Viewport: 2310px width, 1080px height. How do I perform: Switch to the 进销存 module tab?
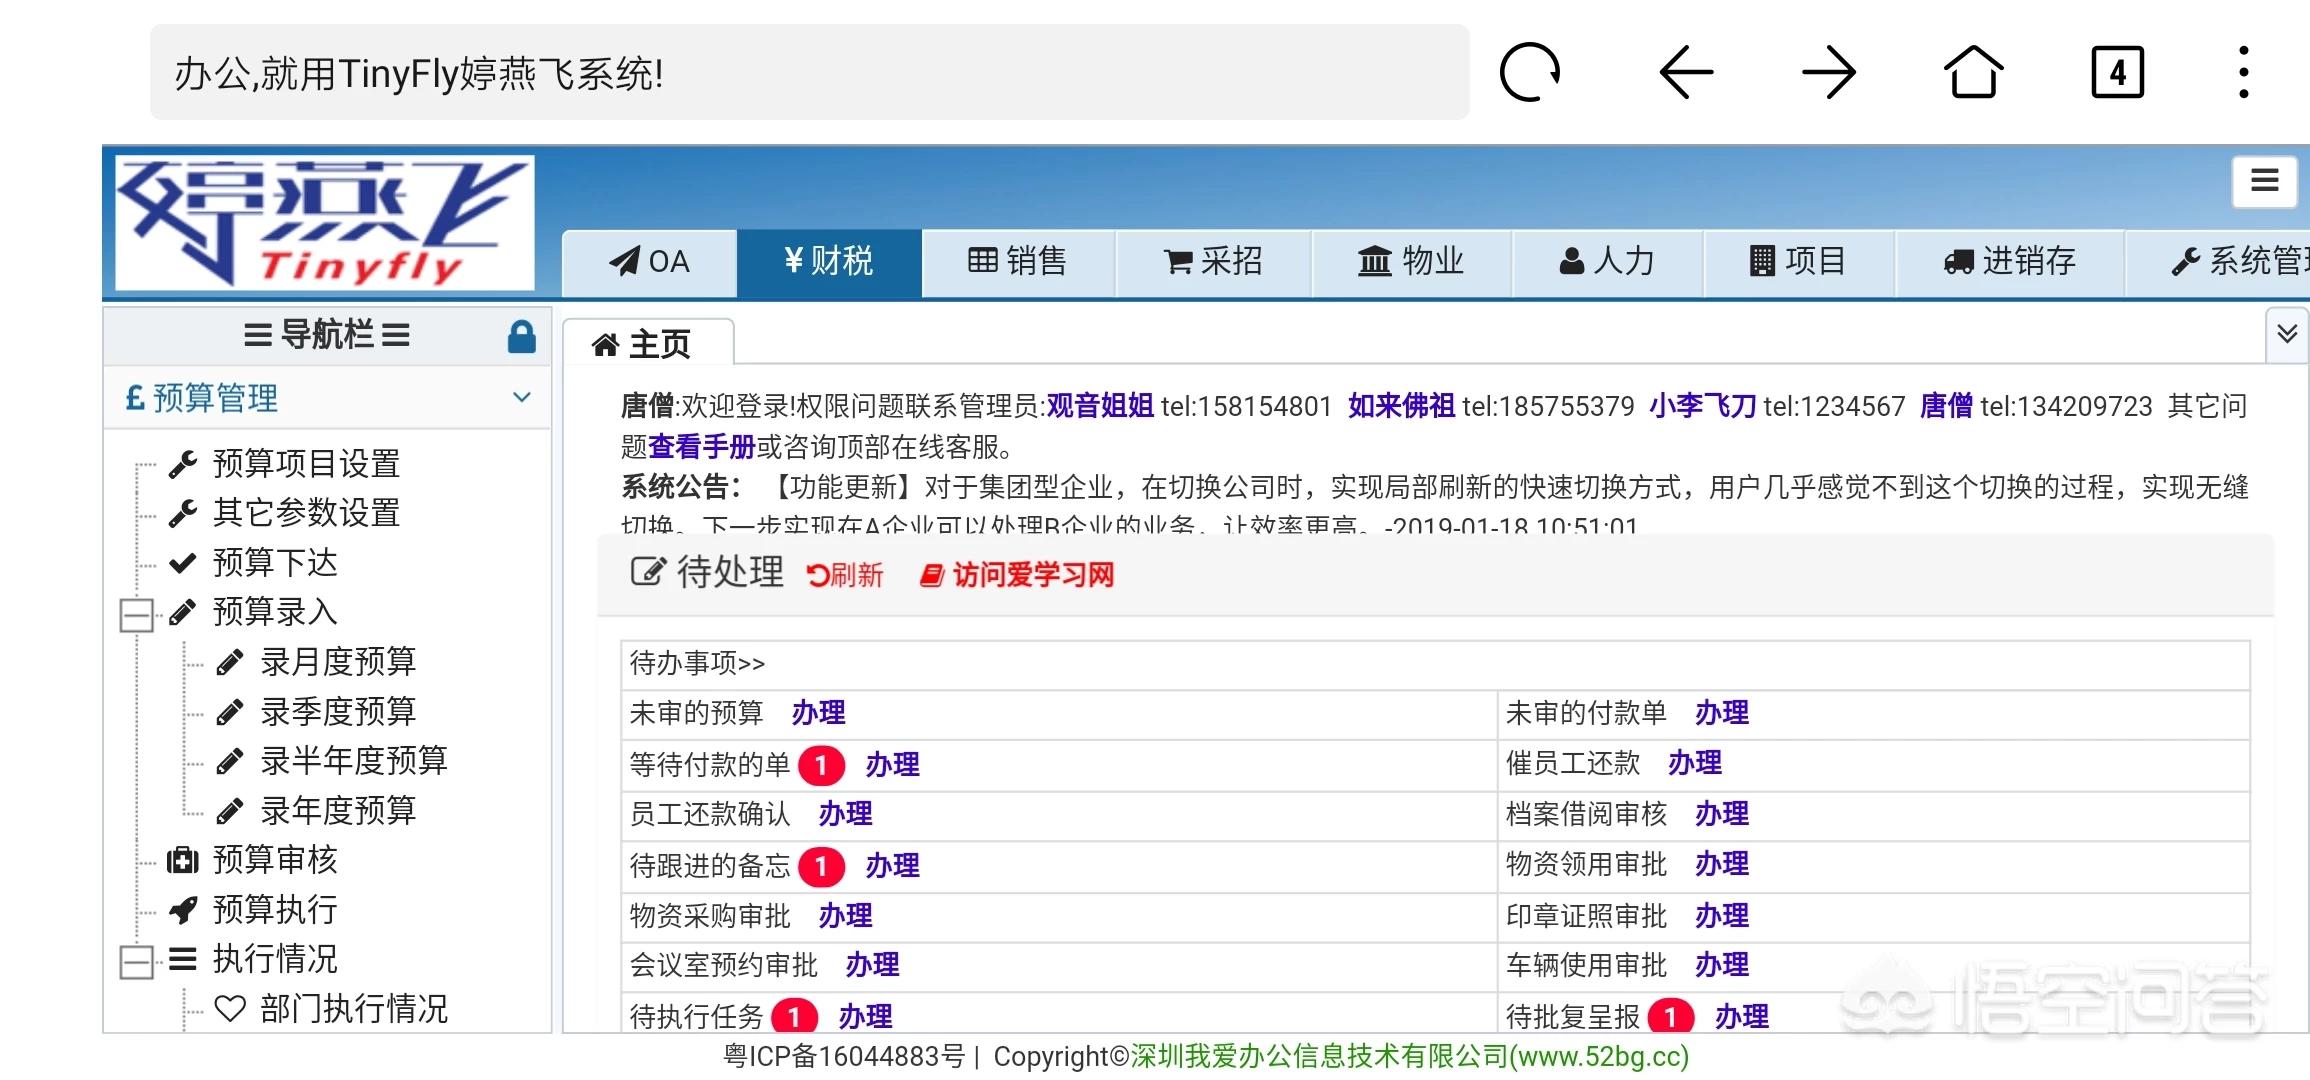click(x=2009, y=262)
